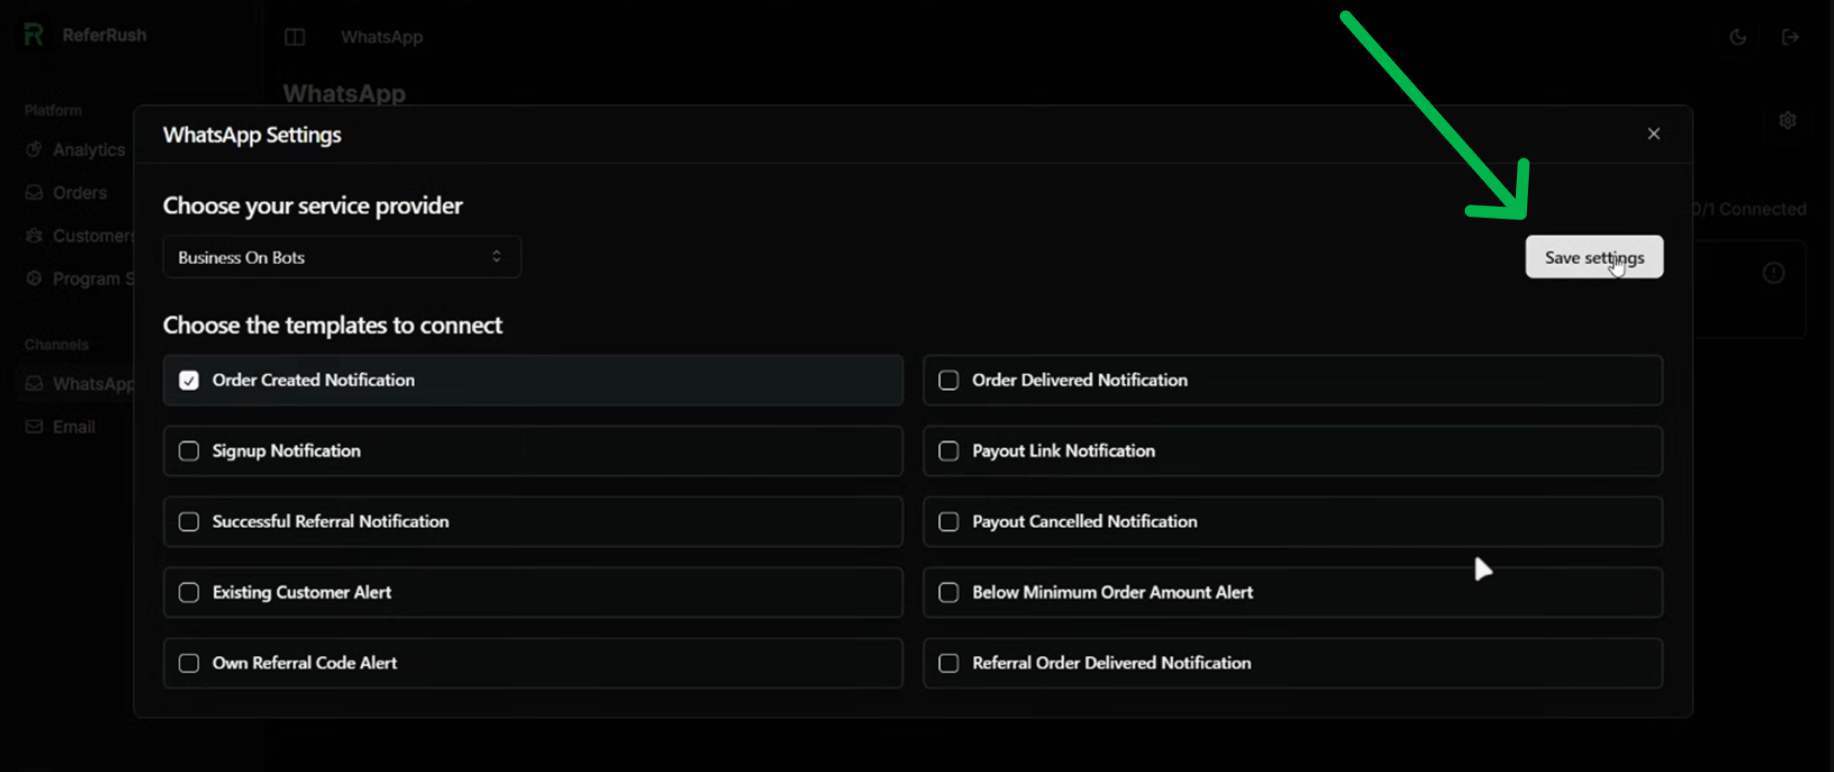The width and height of the screenshot is (1834, 772).
Task: Open the service provider dropdown
Action: [341, 257]
